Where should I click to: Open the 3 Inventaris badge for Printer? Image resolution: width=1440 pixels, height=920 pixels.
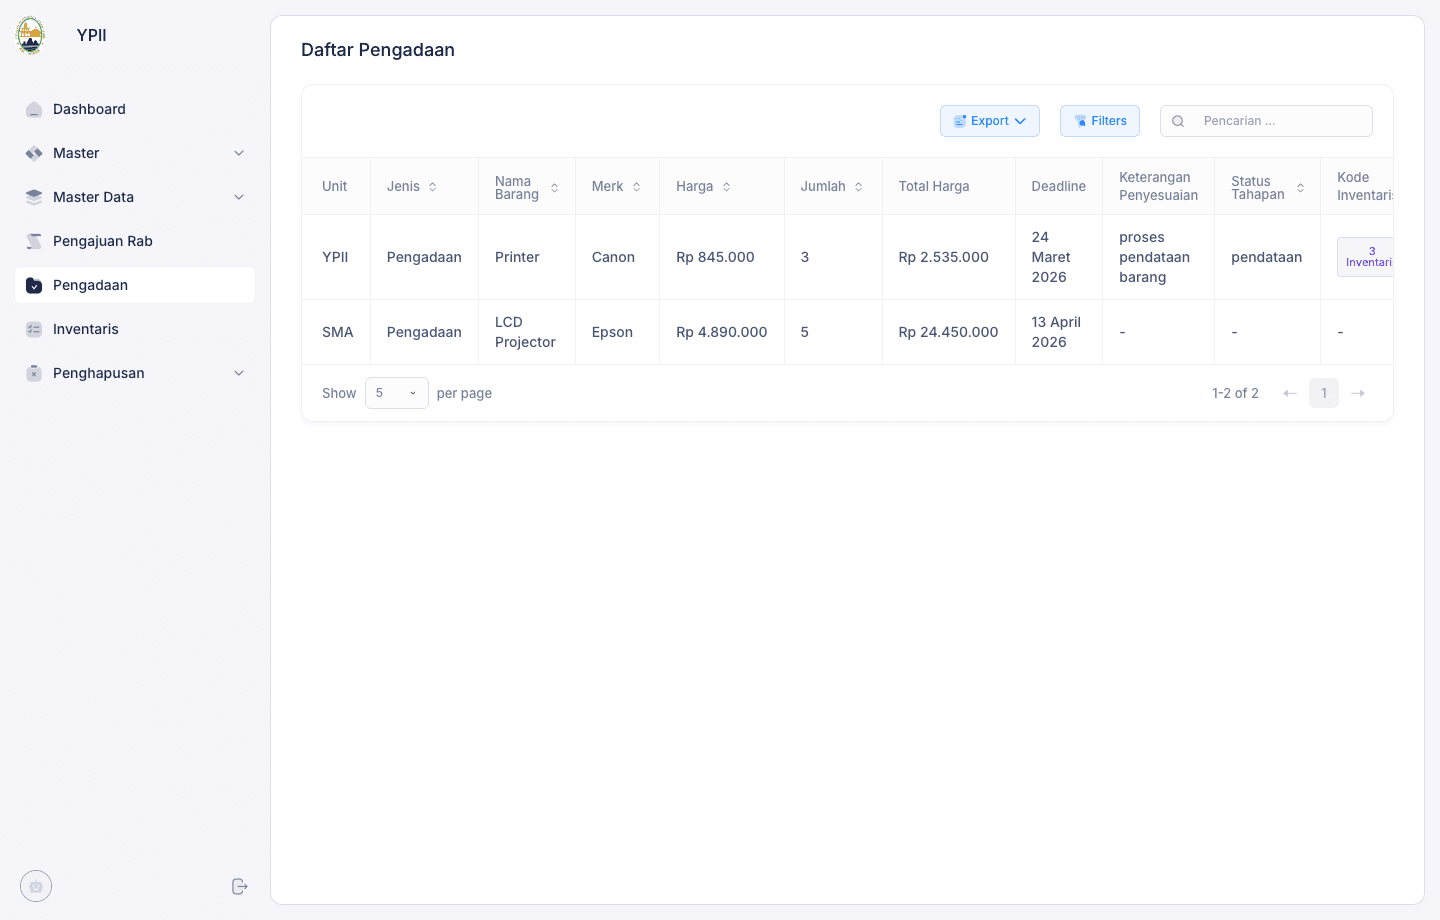1366,257
